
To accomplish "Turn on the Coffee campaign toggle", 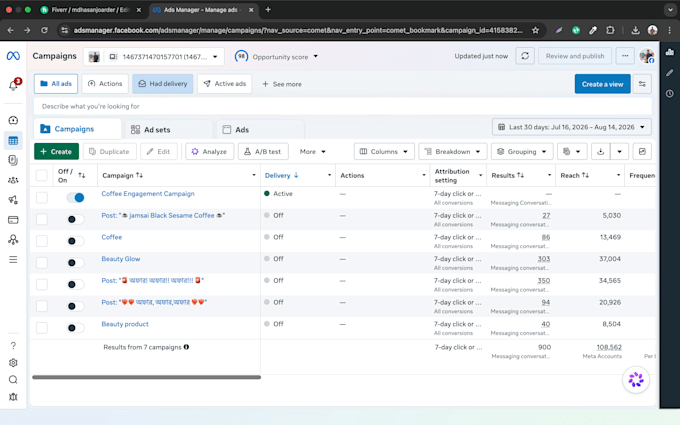I will click(x=75, y=241).
